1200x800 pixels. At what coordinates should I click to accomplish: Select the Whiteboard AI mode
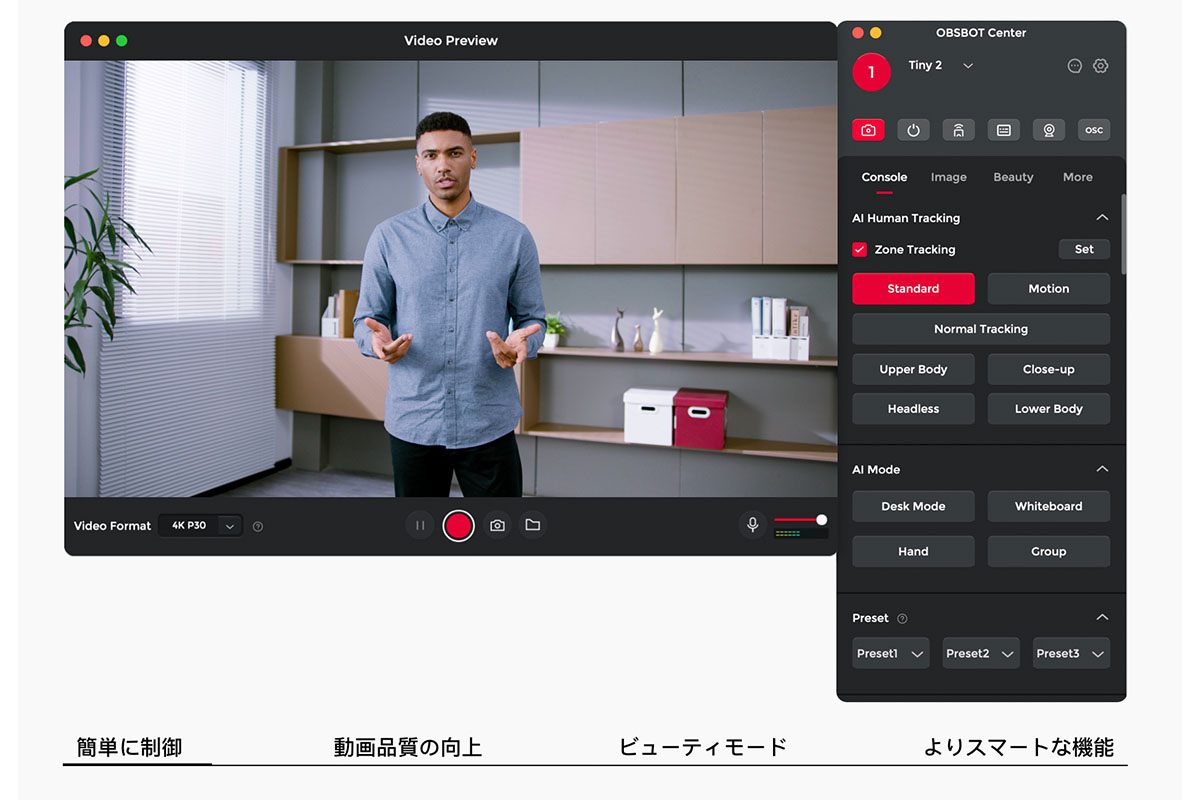(x=1048, y=506)
